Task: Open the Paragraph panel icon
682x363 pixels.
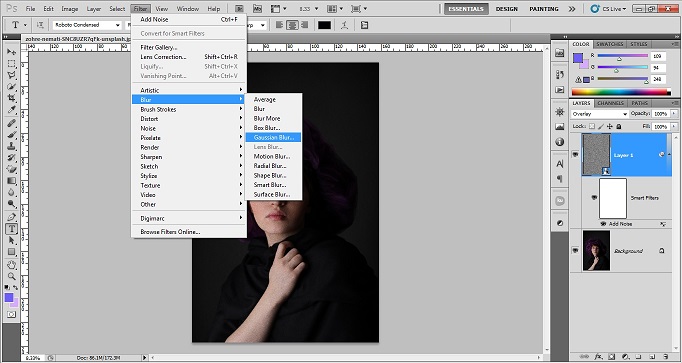Action: (560, 179)
